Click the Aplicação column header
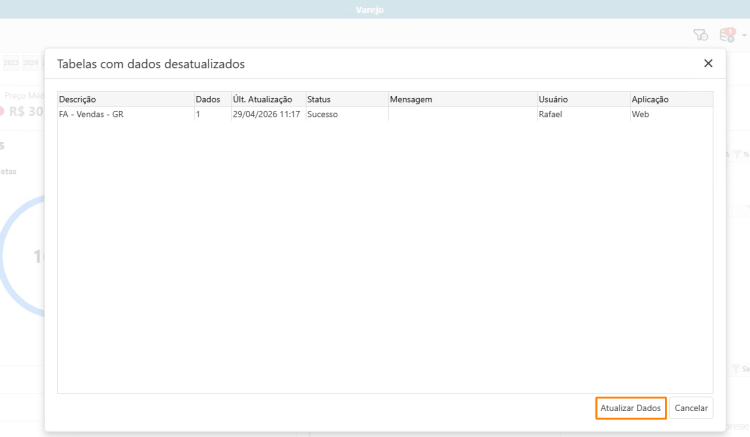Image resolution: width=750 pixels, height=437 pixels. click(x=672, y=99)
